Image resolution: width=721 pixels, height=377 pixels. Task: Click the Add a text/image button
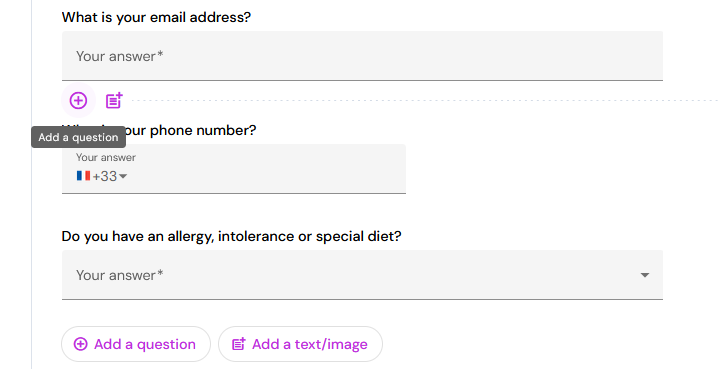(x=300, y=344)
